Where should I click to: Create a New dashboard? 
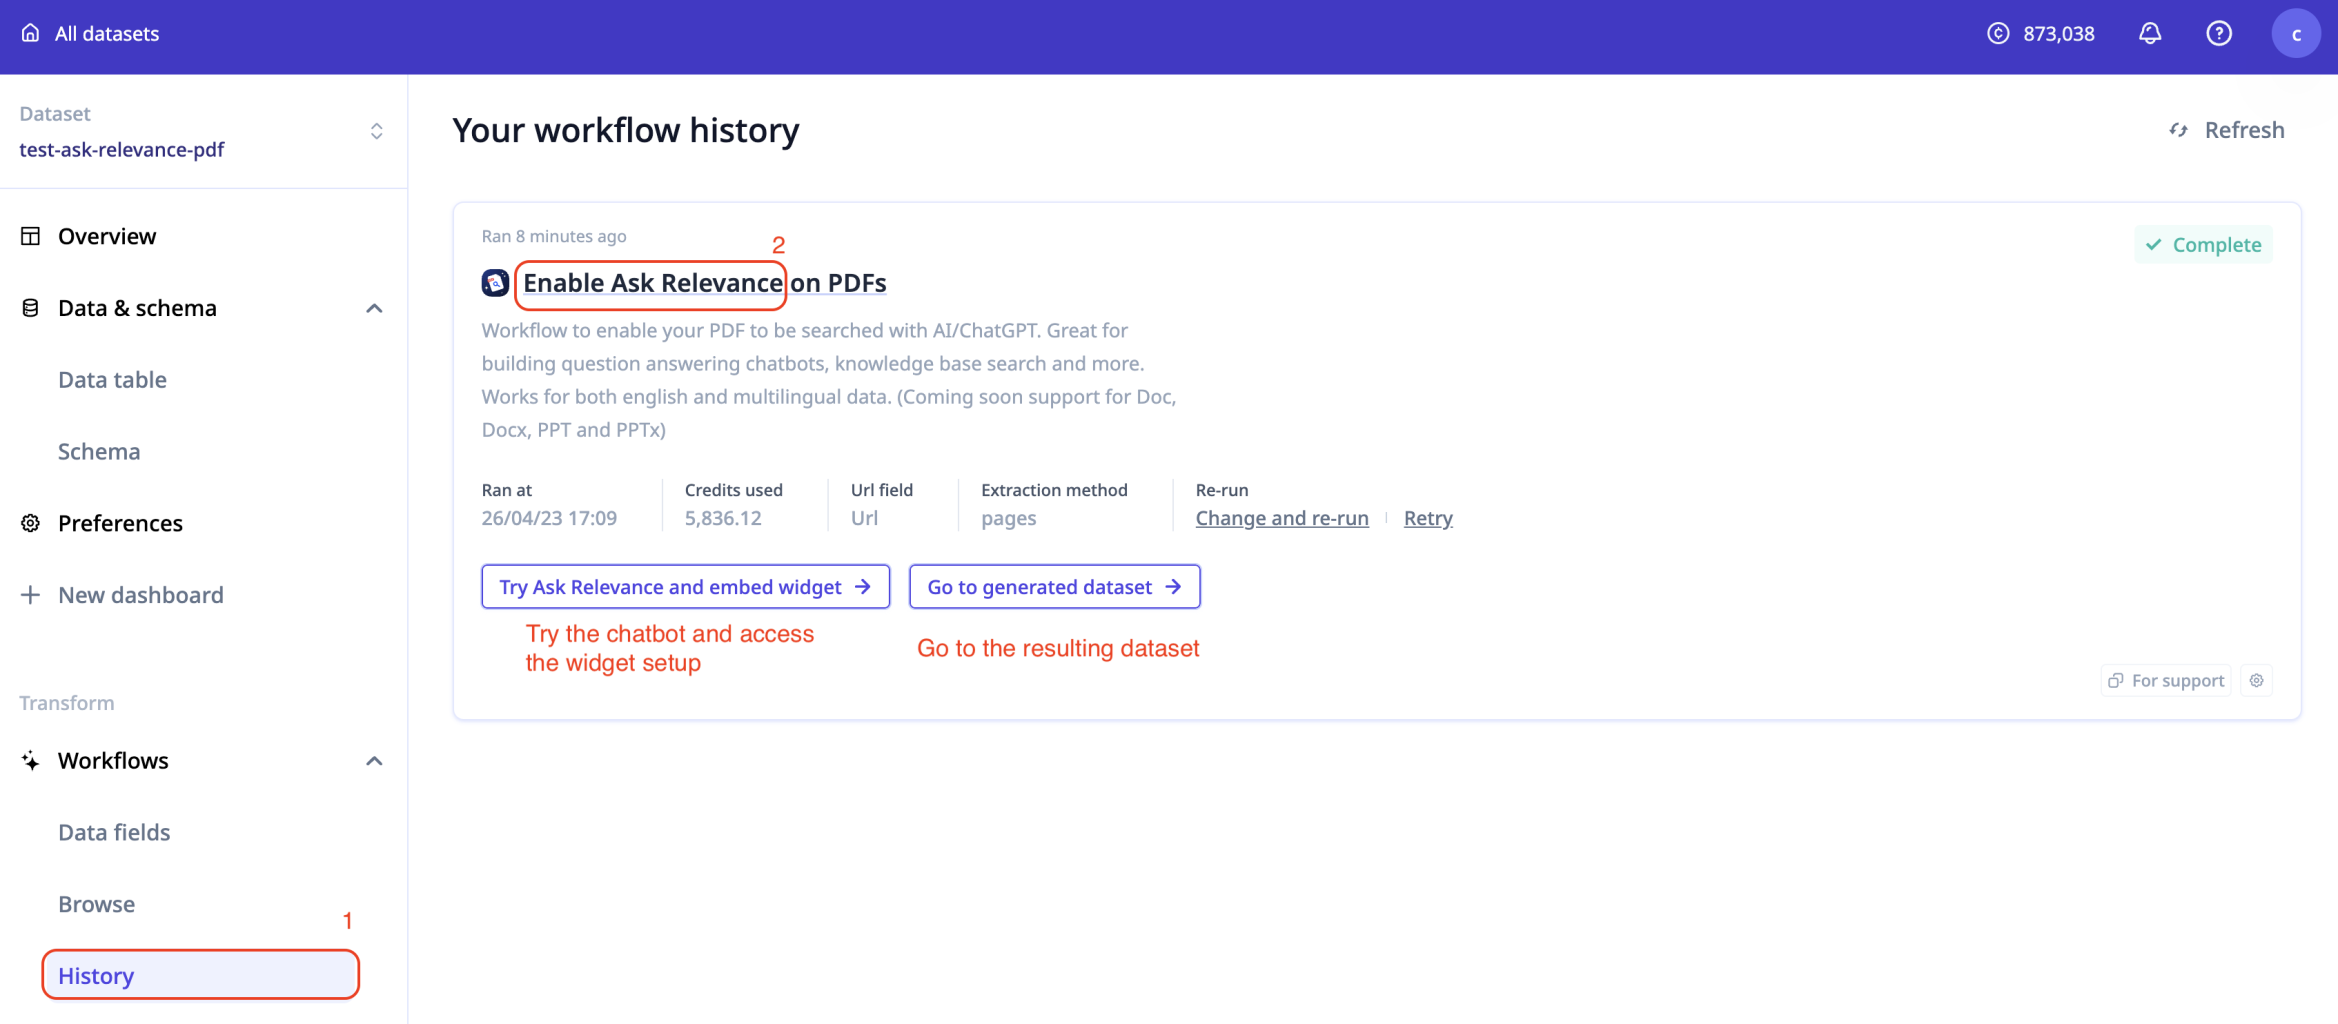tap(140, 595)
